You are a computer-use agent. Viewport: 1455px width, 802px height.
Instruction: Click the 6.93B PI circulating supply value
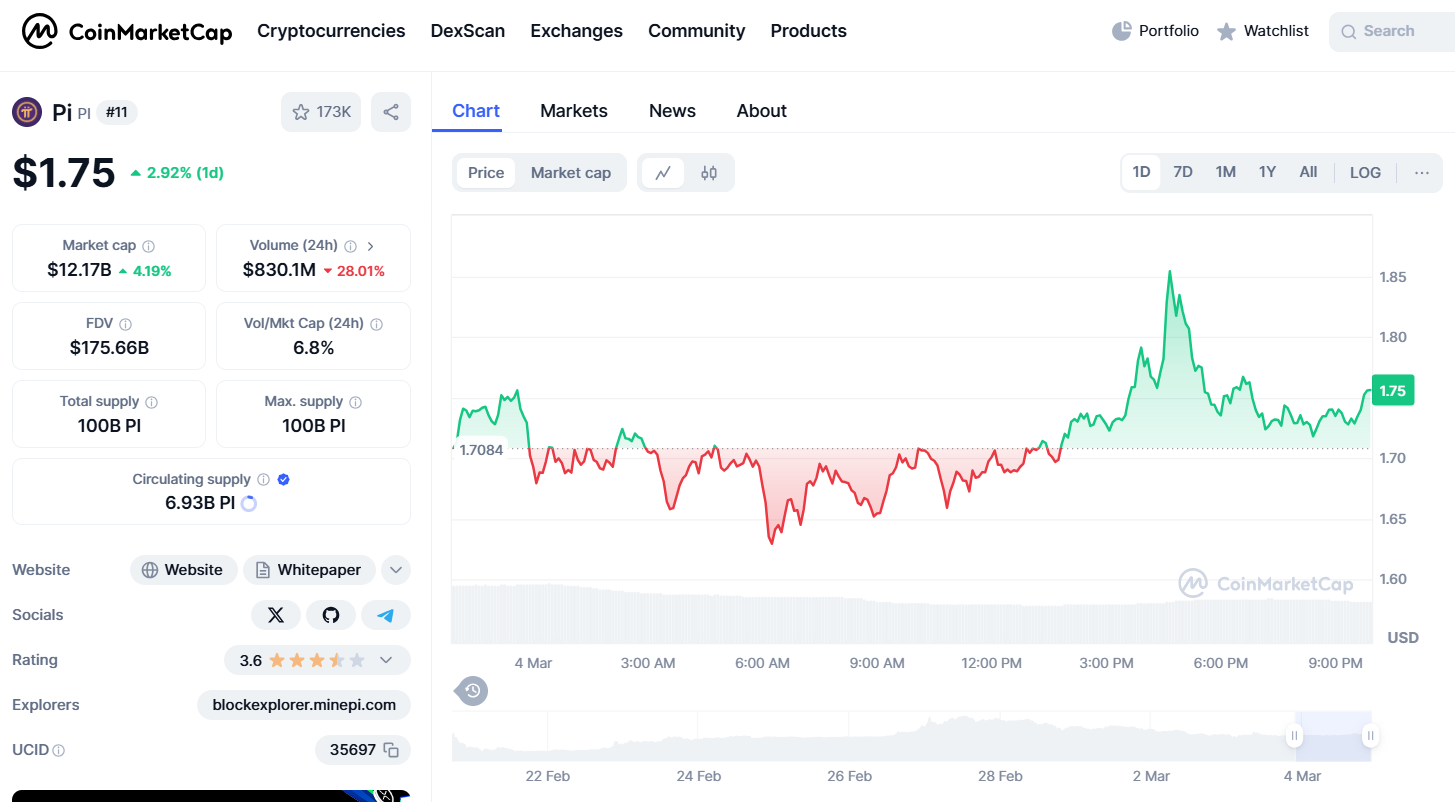(x=200, y=503)
